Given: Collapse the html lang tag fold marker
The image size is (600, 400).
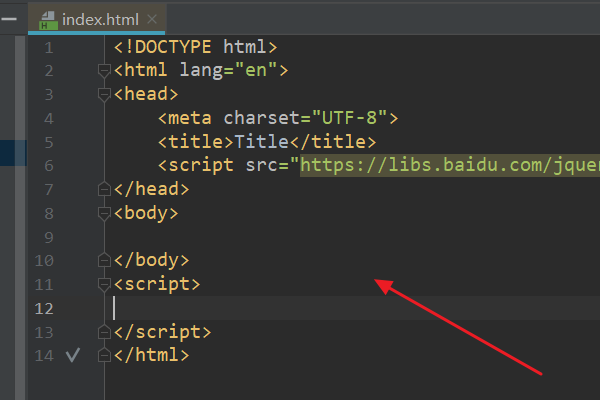Looking at the screenshot, I should 104,71.
